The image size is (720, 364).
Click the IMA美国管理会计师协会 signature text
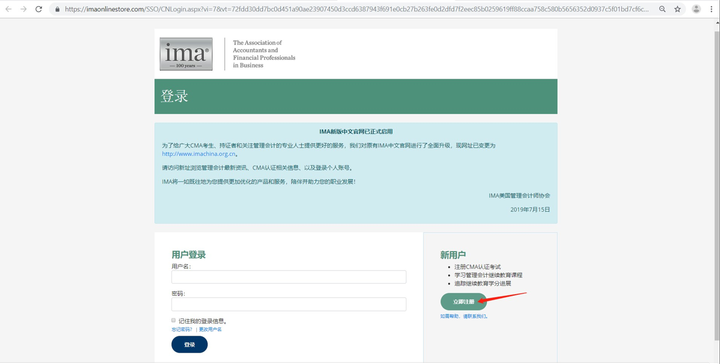click(519, 196)
